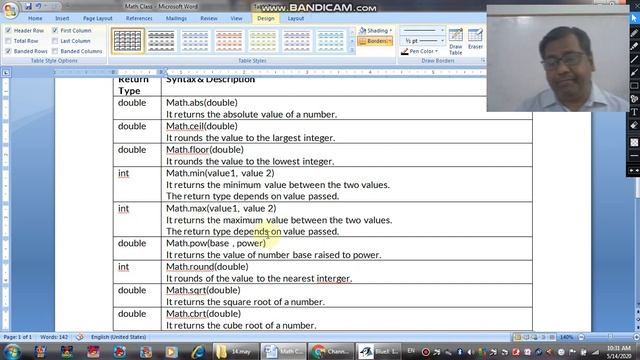Open the Insert ribbon tab

coord(62,18)
